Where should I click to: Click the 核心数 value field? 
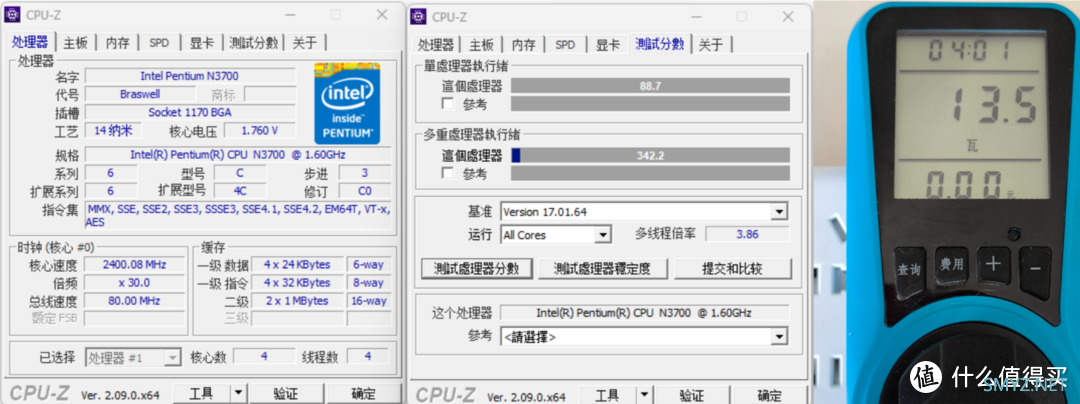[264, 357]
